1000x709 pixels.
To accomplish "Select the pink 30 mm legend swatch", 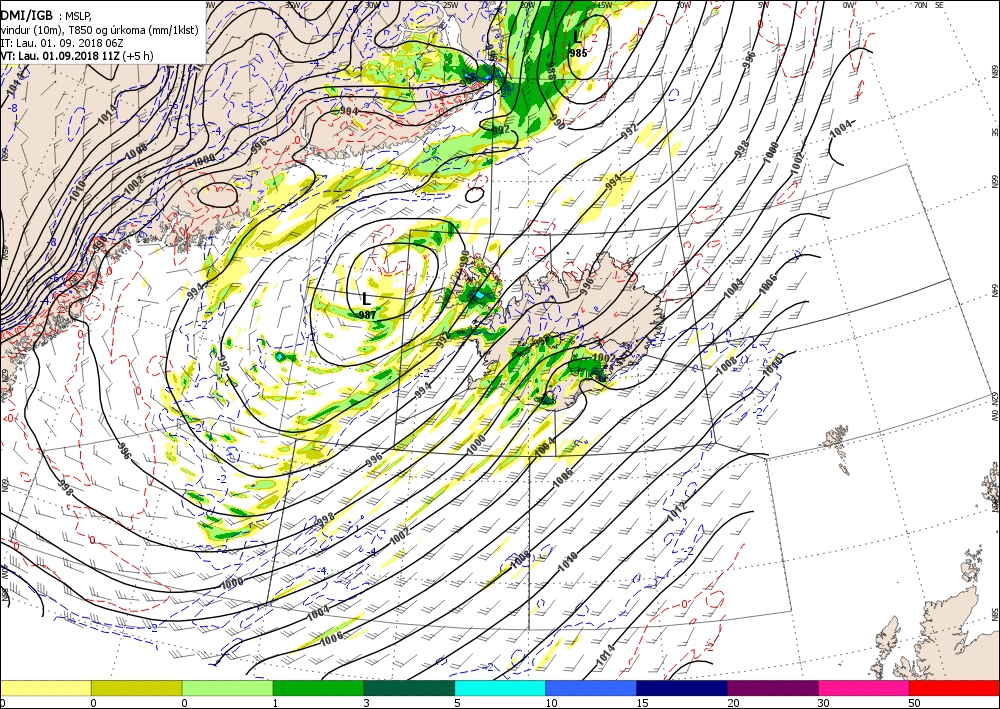I will click(x=864, y=688).
